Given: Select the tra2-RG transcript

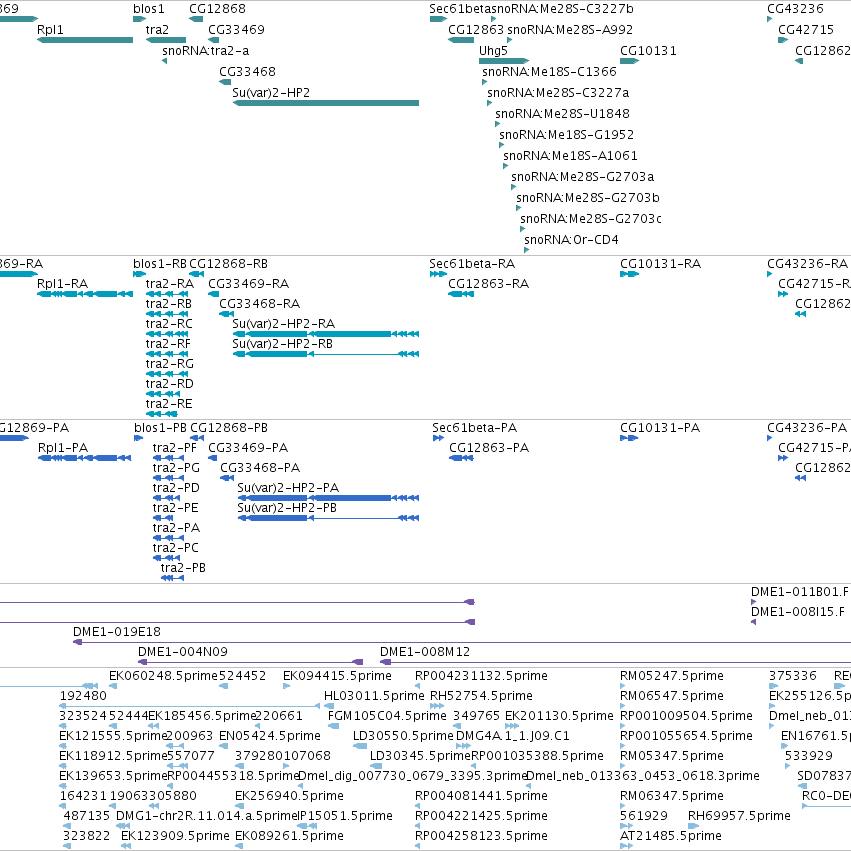Looking at the screenshot, I should click(x=167, y=373).
